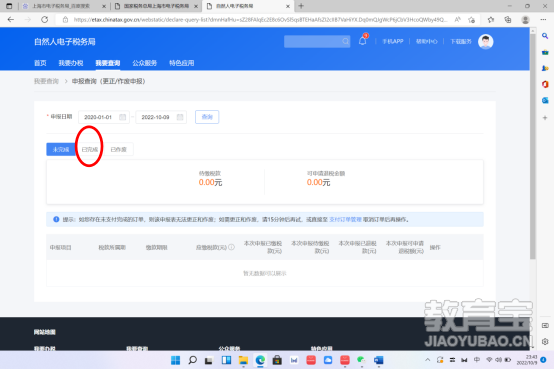
Task: Refresh the browser page
Action: pyautogui.click(x=45, y=20)
